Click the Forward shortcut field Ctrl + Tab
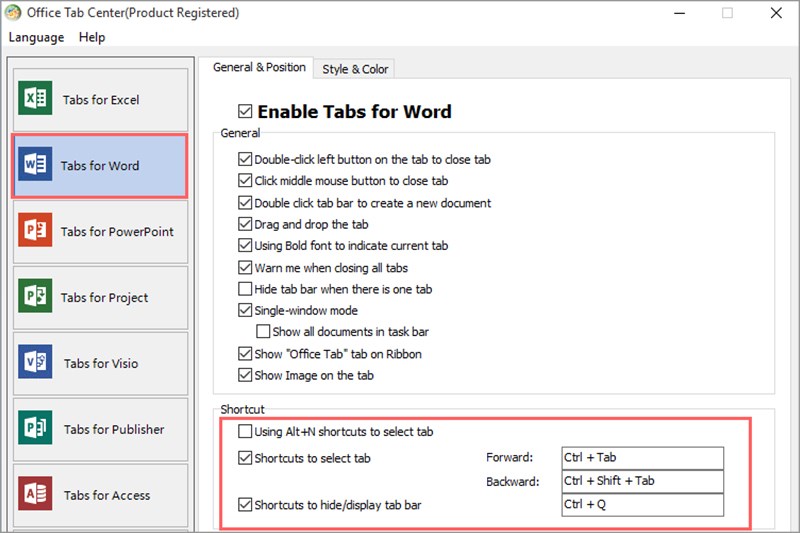800x533 pixels. pos(642,458)
